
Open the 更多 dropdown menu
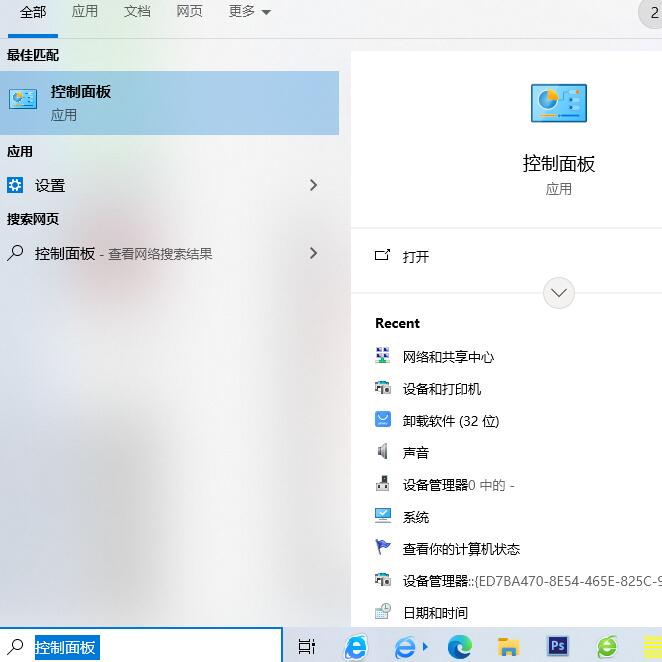[x=250, y=11]
